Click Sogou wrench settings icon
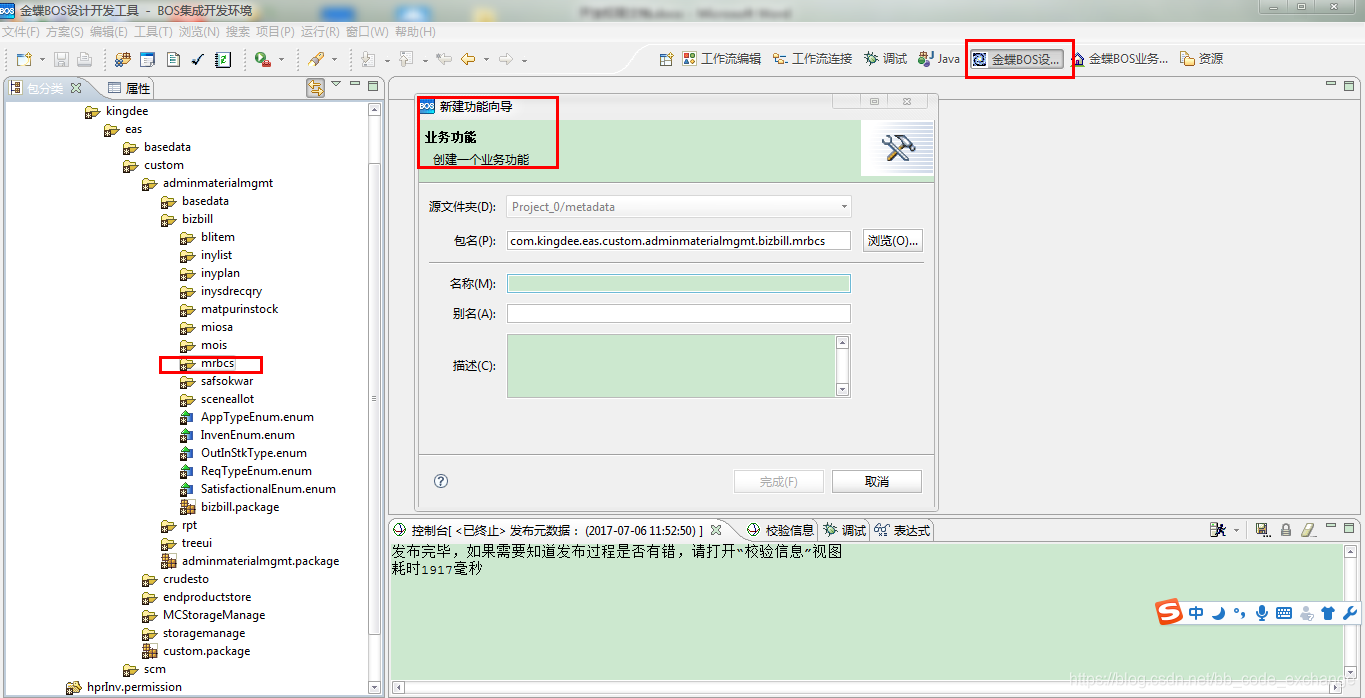Image resolution: width=1365 pixels, height=698 pixels. [1349, 613]
